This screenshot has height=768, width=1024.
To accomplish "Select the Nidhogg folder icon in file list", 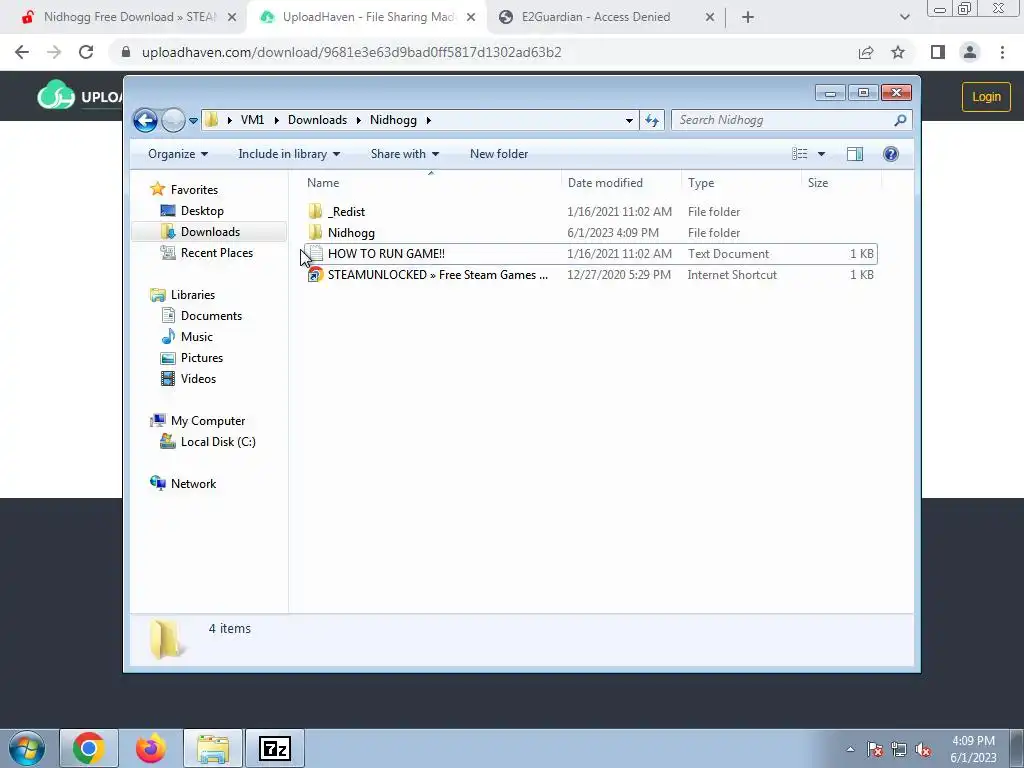I will pos(315,232).
